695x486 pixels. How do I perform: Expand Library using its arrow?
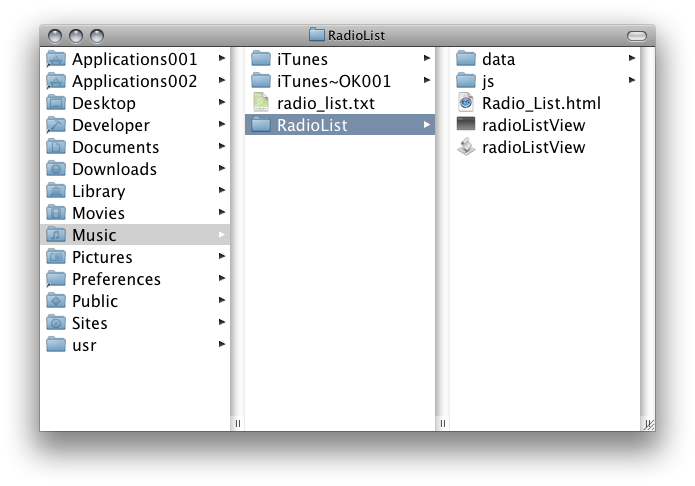[x=222, y=190]
